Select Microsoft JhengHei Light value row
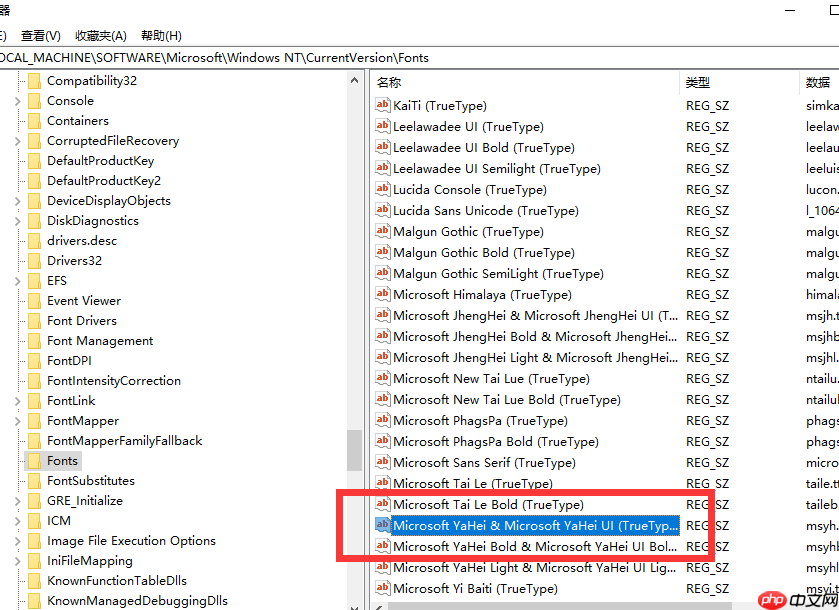Viewport: 839px width, 610px height. click(x=535, y=357)
